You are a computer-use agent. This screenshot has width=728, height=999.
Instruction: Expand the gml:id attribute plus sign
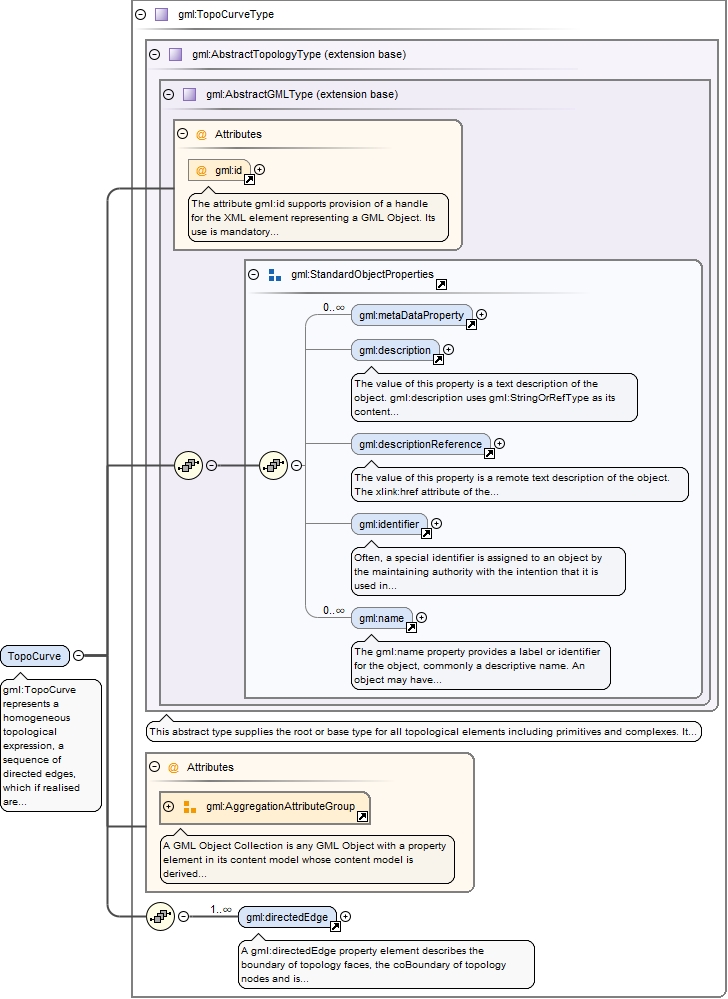260,169
